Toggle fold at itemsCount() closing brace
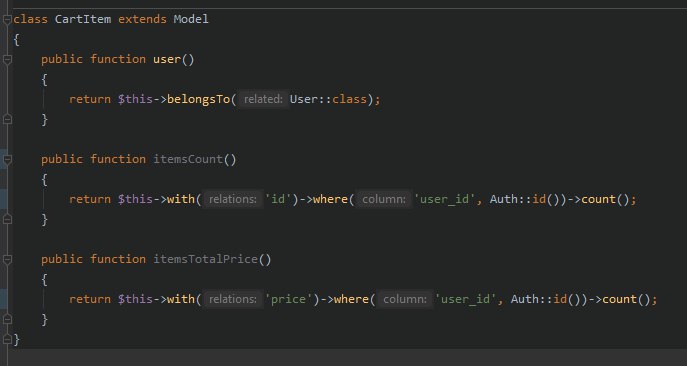This screenshot has width=687, height=366. click(x=7, y=219)
